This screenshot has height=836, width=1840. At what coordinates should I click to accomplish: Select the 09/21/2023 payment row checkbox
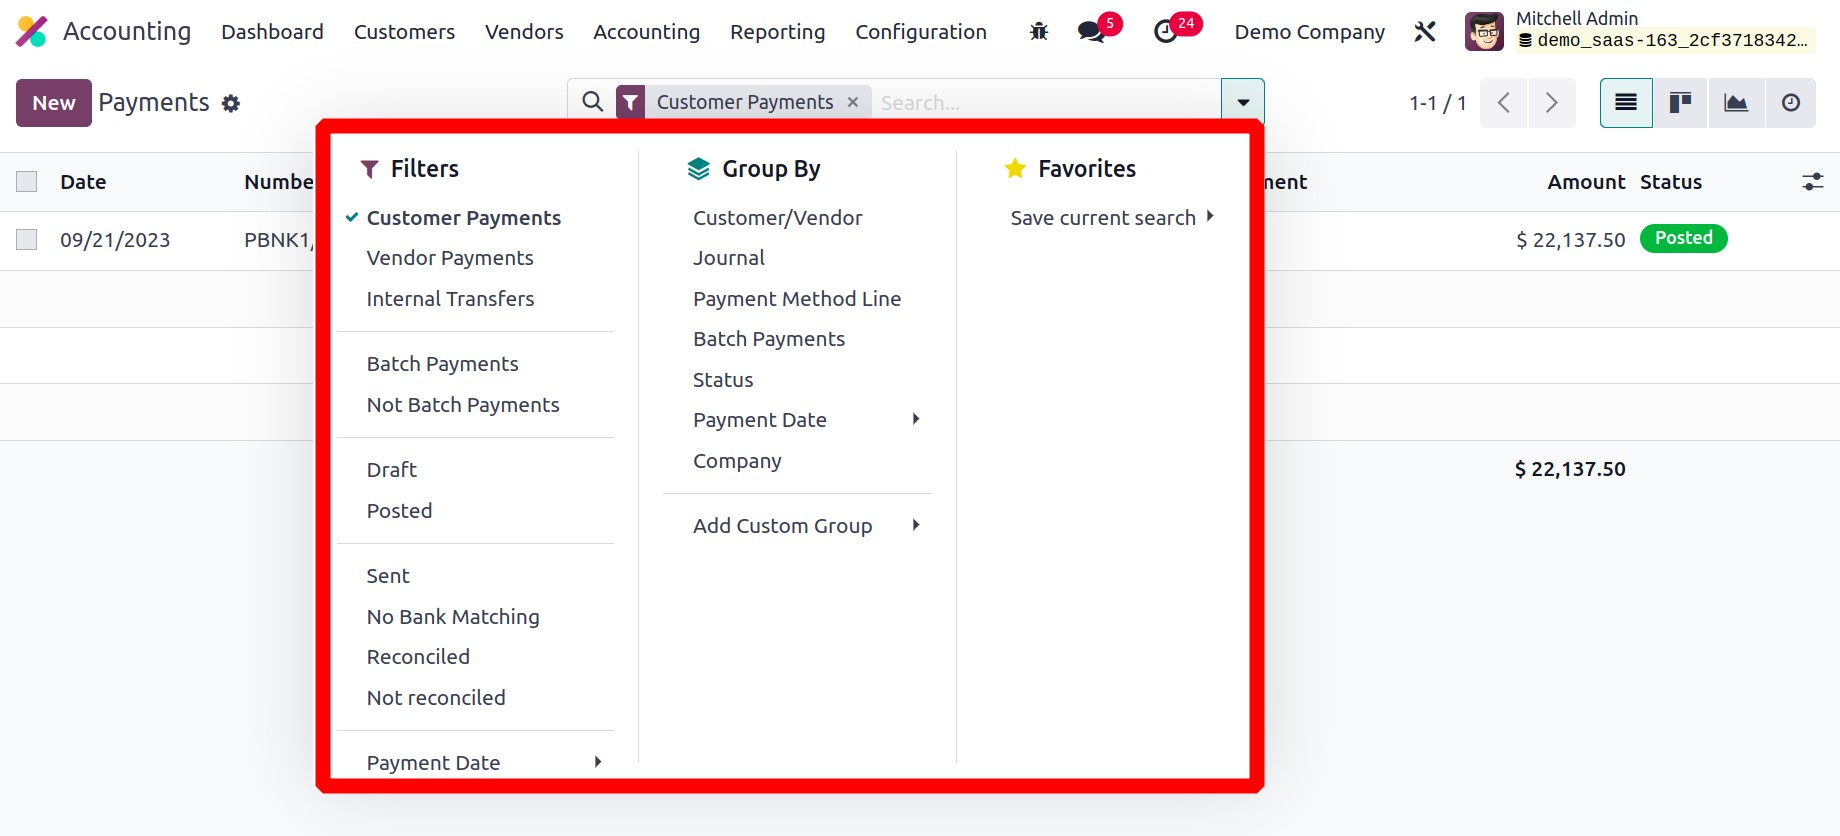27,240
